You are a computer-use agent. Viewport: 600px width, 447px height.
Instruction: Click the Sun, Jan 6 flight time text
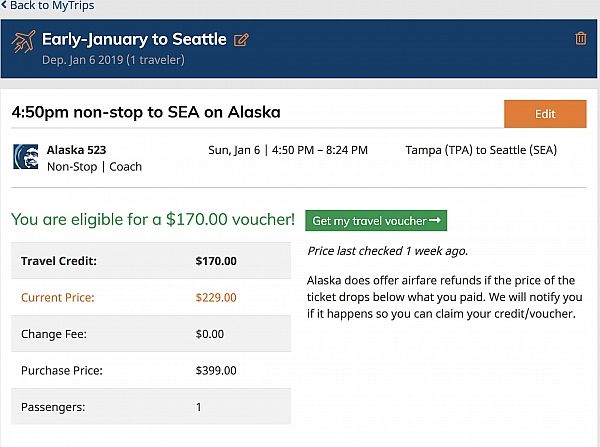point(288,151)
